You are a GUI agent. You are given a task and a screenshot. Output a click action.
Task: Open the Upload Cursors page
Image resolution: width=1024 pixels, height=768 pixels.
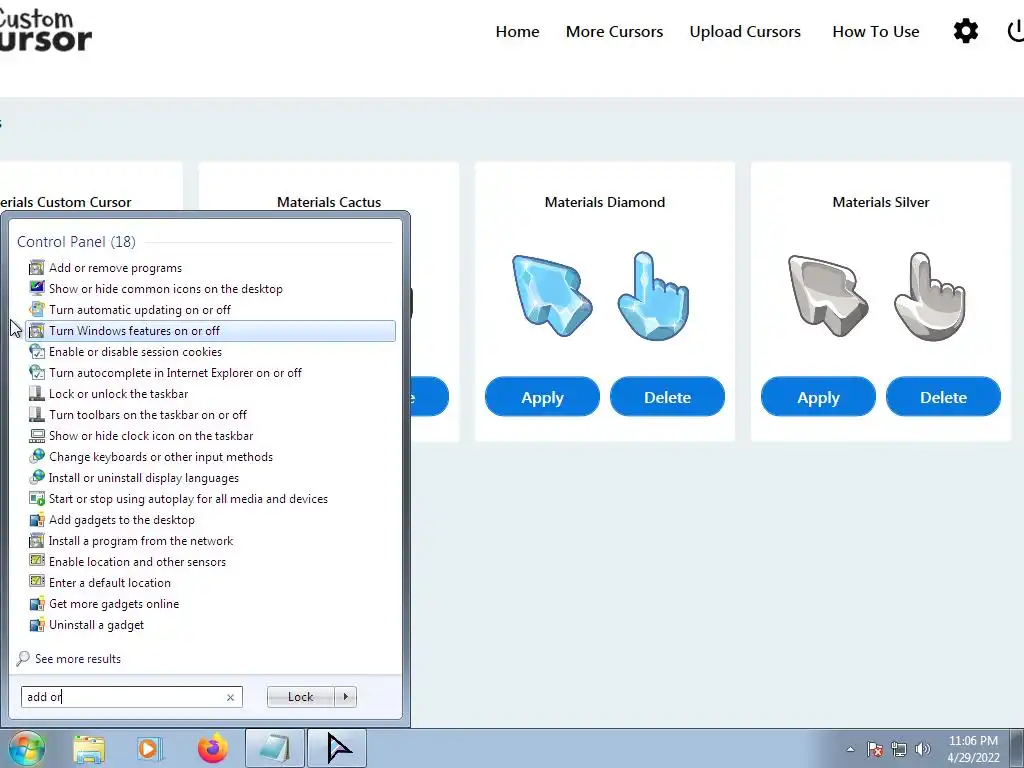[744, 31]
